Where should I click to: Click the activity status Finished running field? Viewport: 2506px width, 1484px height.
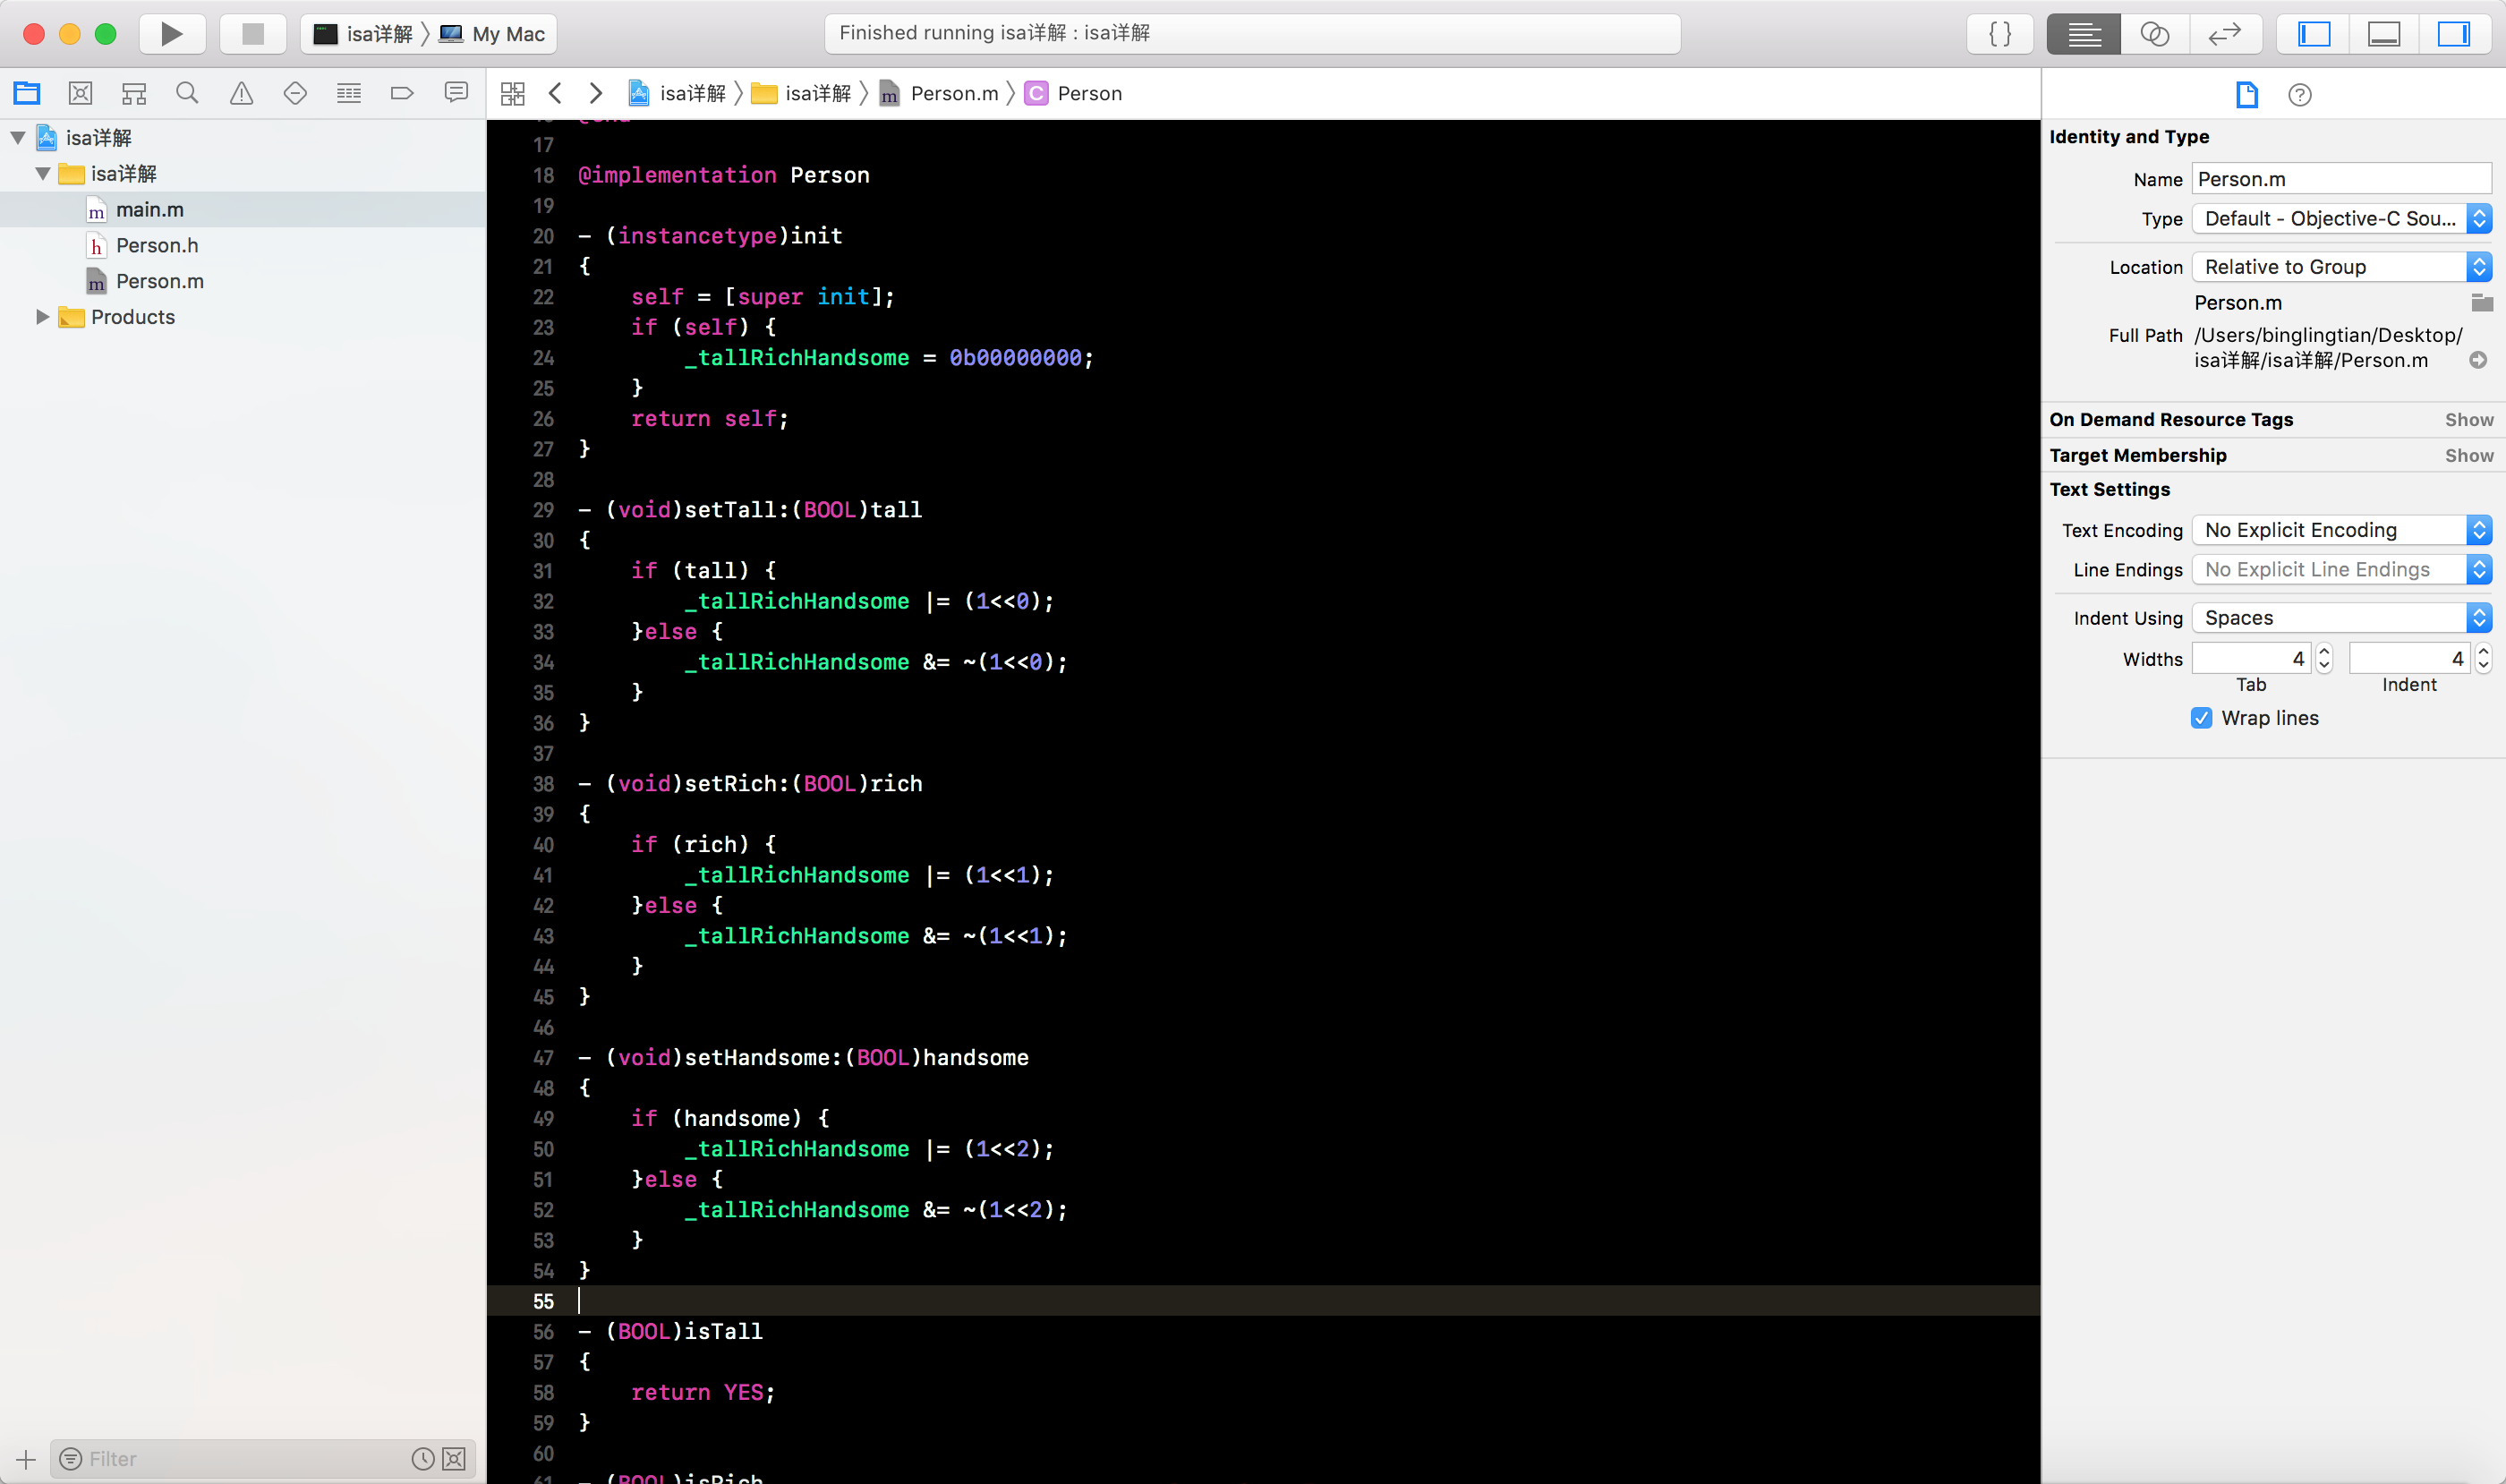[x=1252, y=34]
